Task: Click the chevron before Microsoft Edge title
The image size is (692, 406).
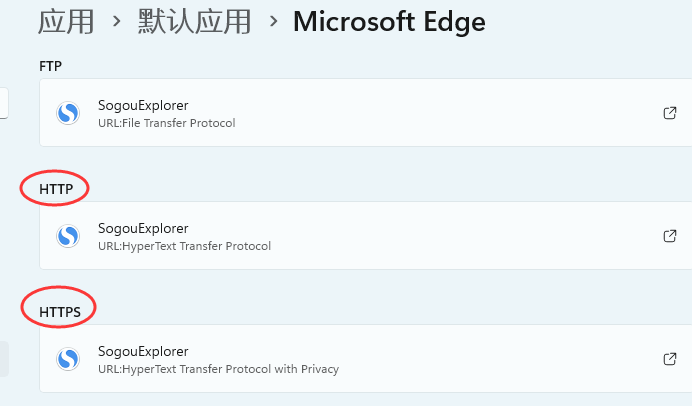Action: (x=274, y=21)
